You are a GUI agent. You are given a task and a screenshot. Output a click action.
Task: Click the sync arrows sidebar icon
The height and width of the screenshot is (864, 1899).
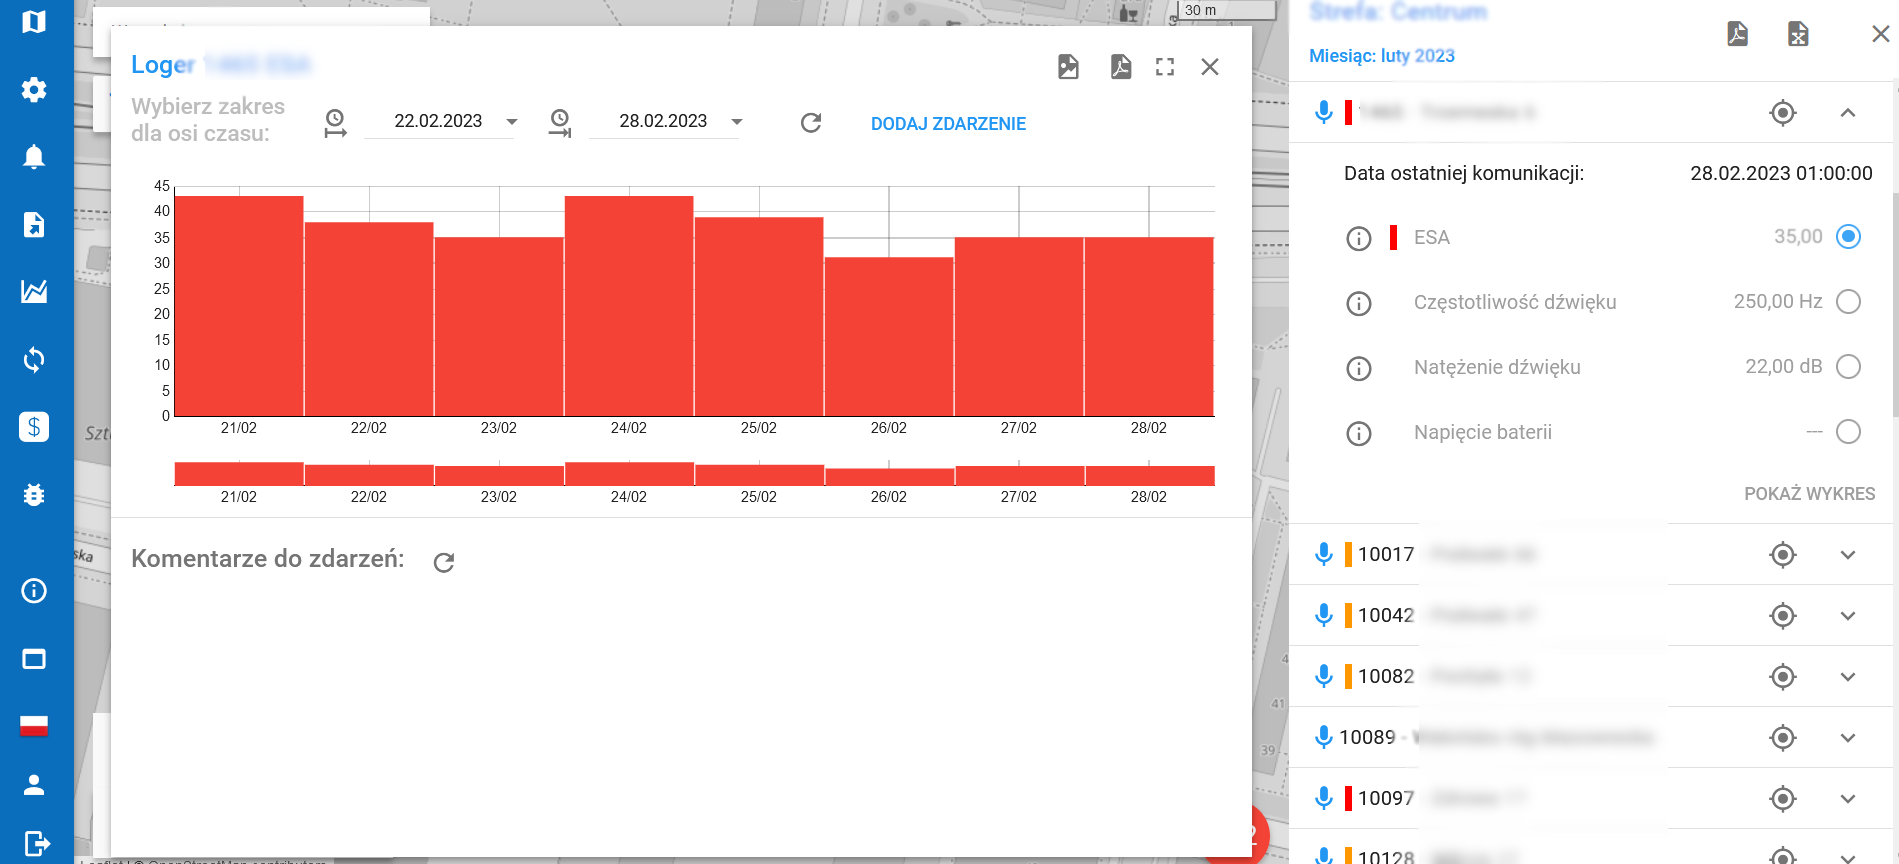pos(34,360)
